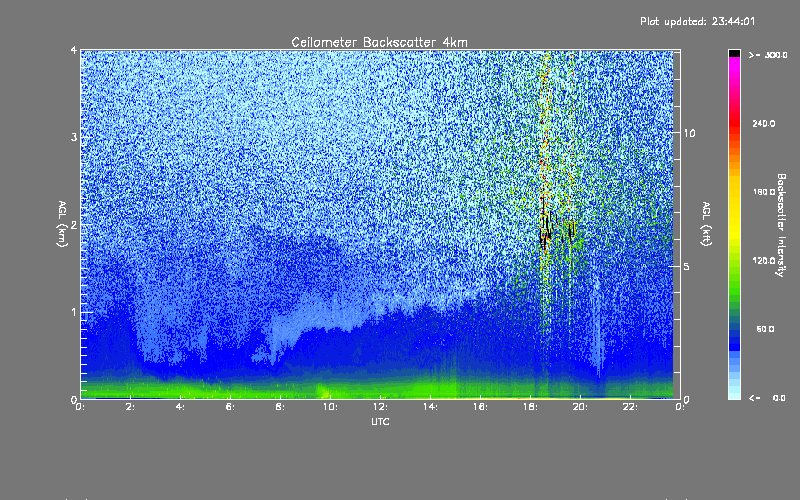Click the 'Backscatter Intensity' colorbar label
This screenshot has width=800, height=500.
(781, 225)
